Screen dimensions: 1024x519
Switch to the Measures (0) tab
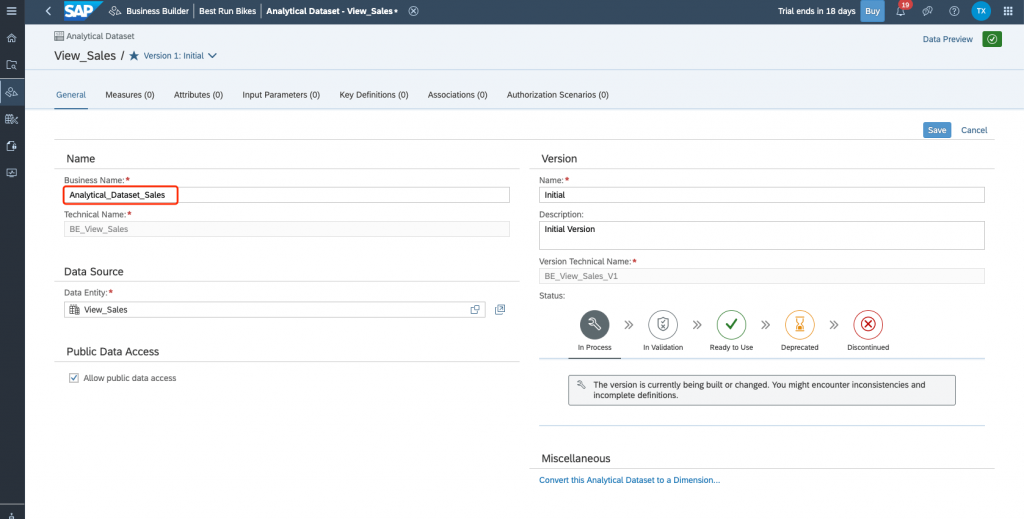tap(130, 95)
